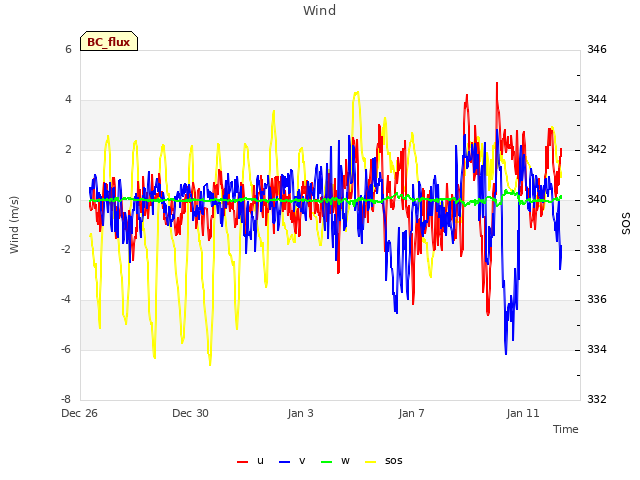Click the Dec 26 date tick label
Screen dimensions: 640x480
click(x=79, y=413)
